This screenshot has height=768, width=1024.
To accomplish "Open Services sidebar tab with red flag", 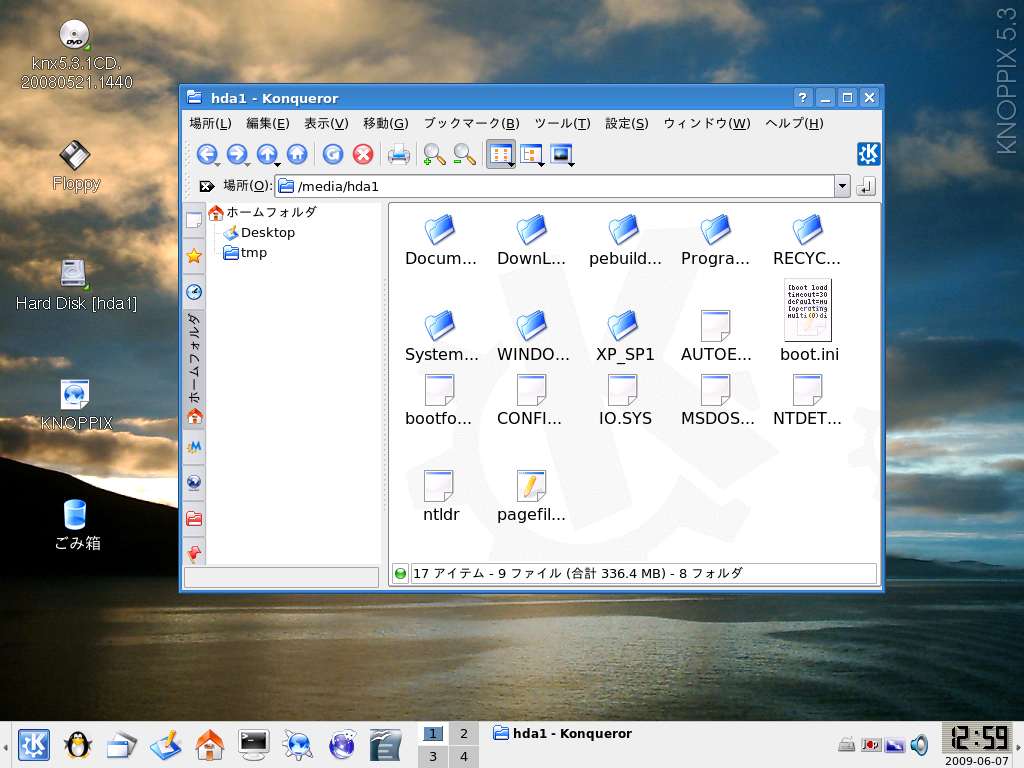I will tap(194, 553).
